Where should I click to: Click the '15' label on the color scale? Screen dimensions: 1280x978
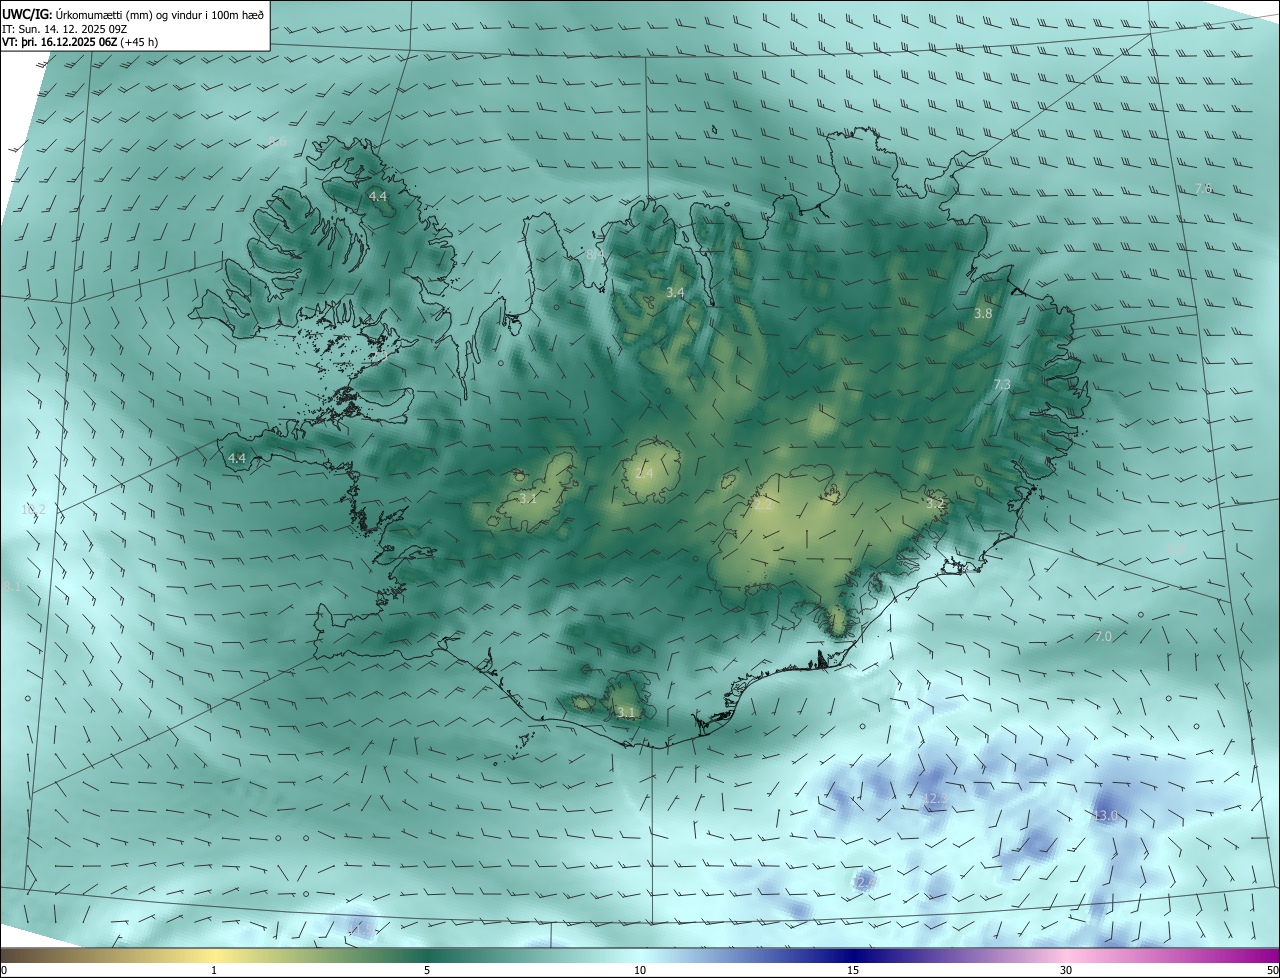point(853,970)
